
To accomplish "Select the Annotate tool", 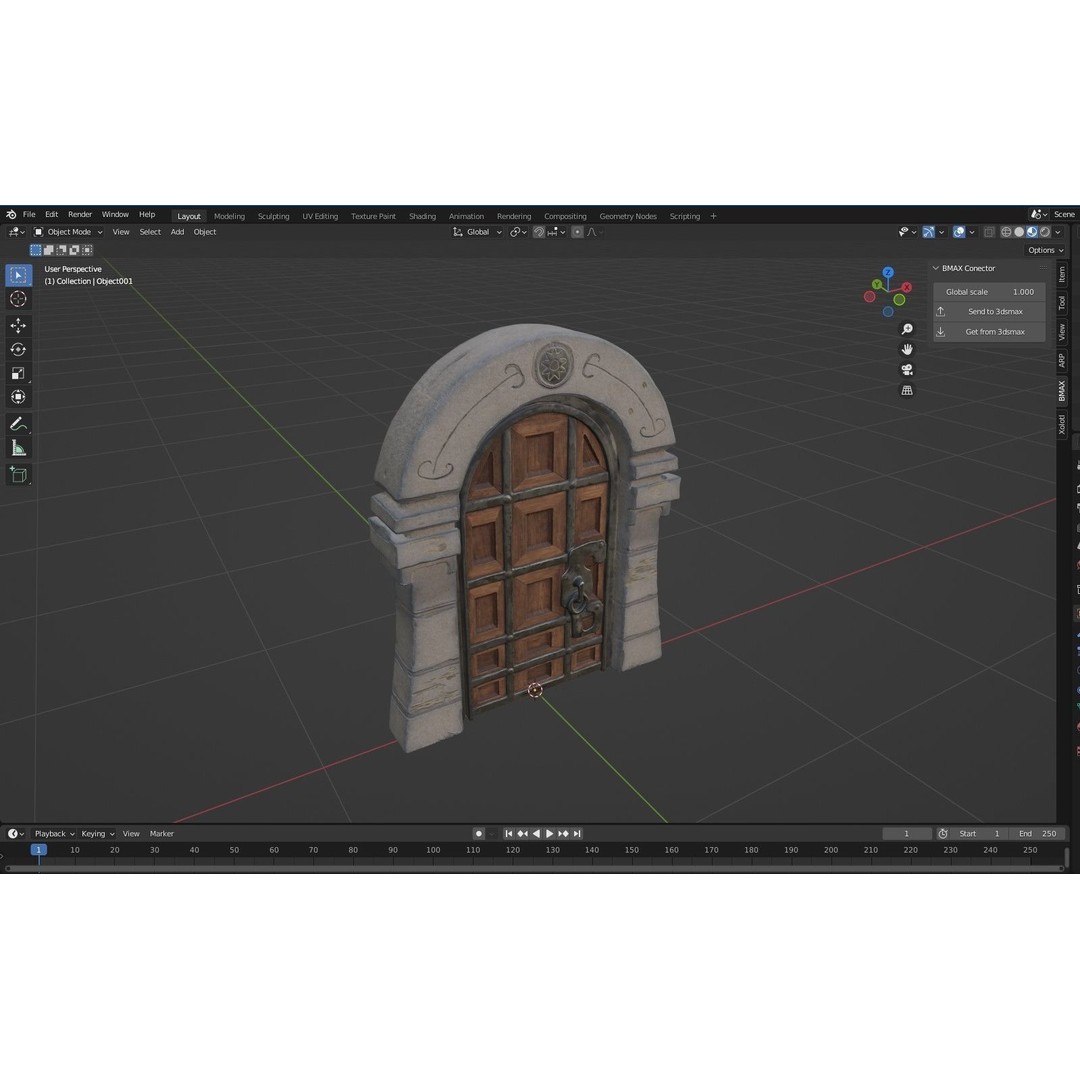I will point(18,423).
